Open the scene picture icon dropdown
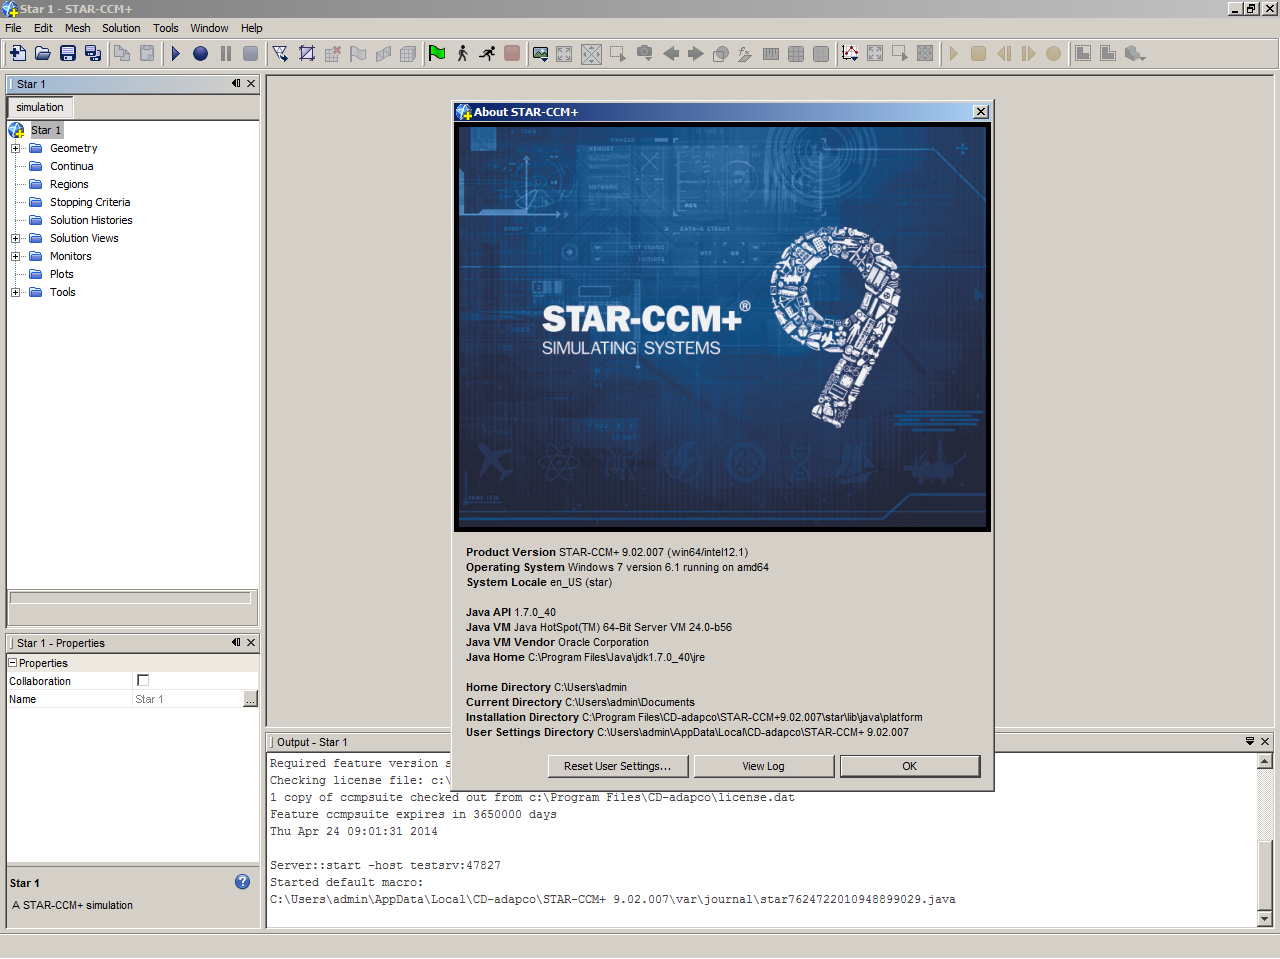Viewport: 1280px width, 959px height. click(540, 53)
